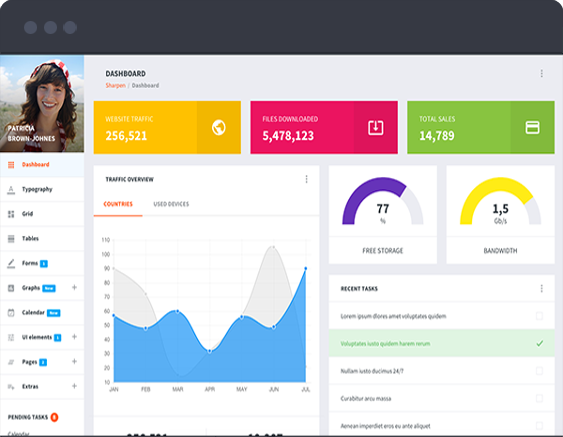Click the Files Downloaded 5,478,123 value

(288, 136)
